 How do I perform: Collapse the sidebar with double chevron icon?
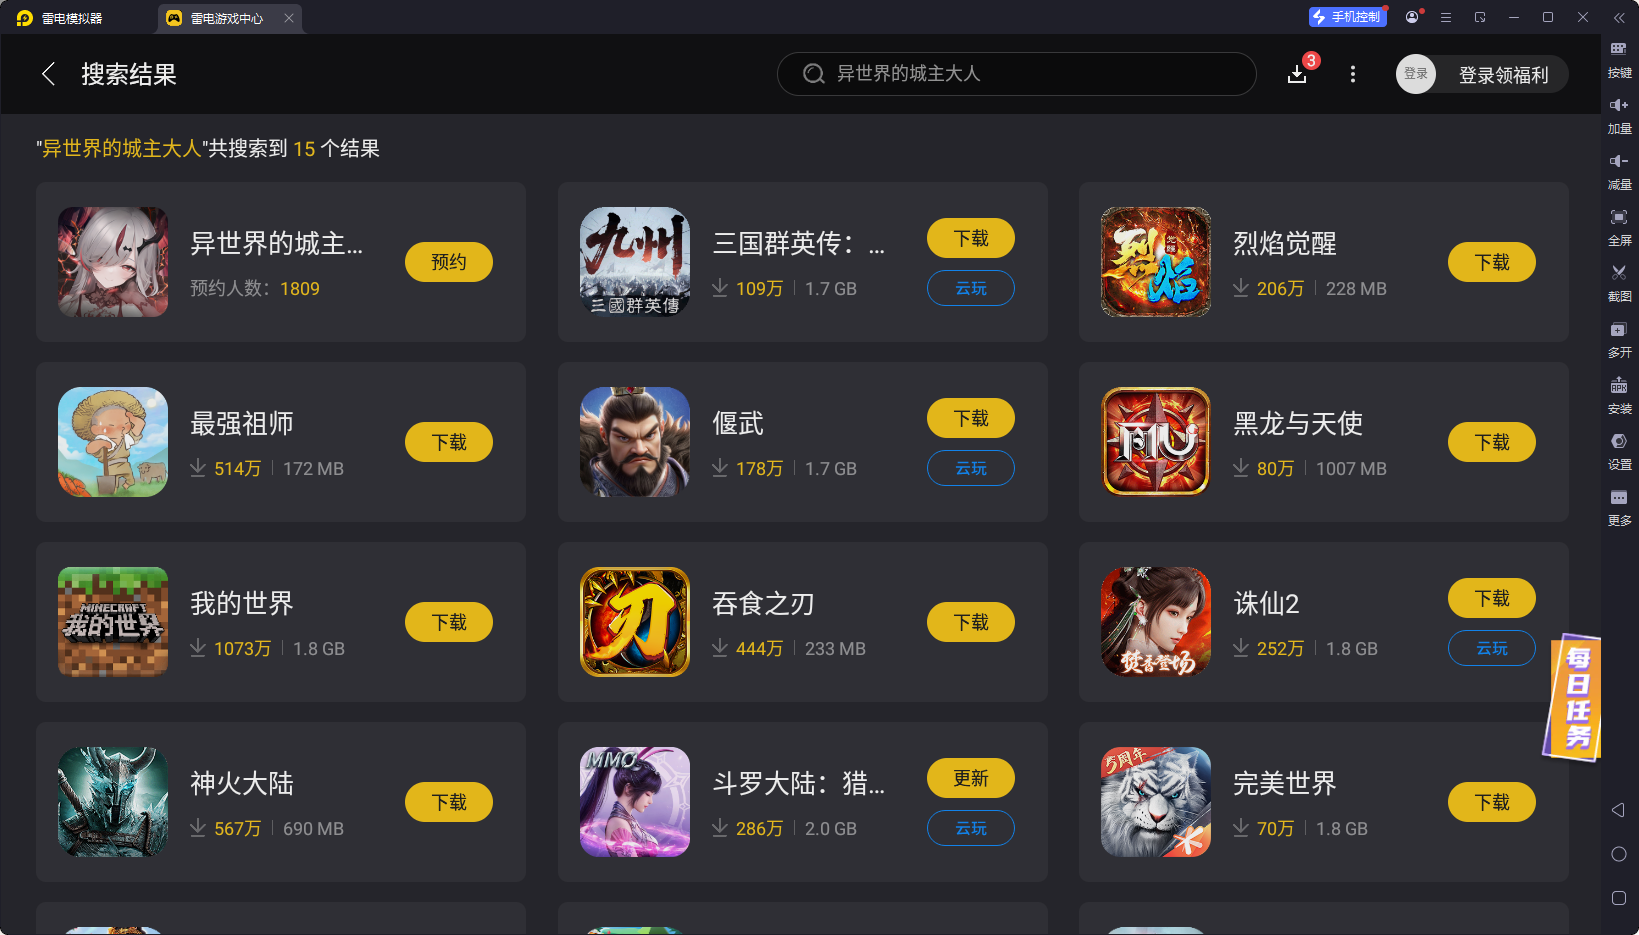click(x=1619, y=18)
